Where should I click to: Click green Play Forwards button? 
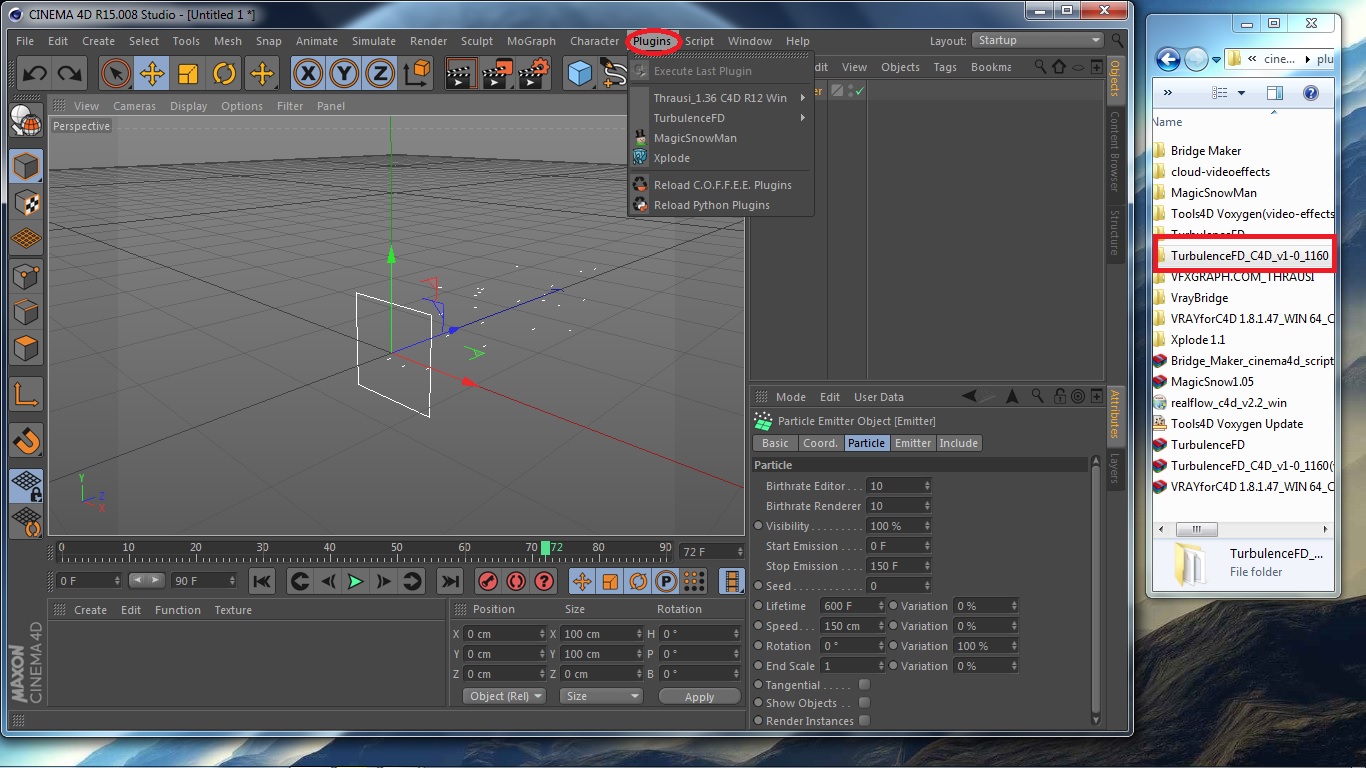click(355, 581)
